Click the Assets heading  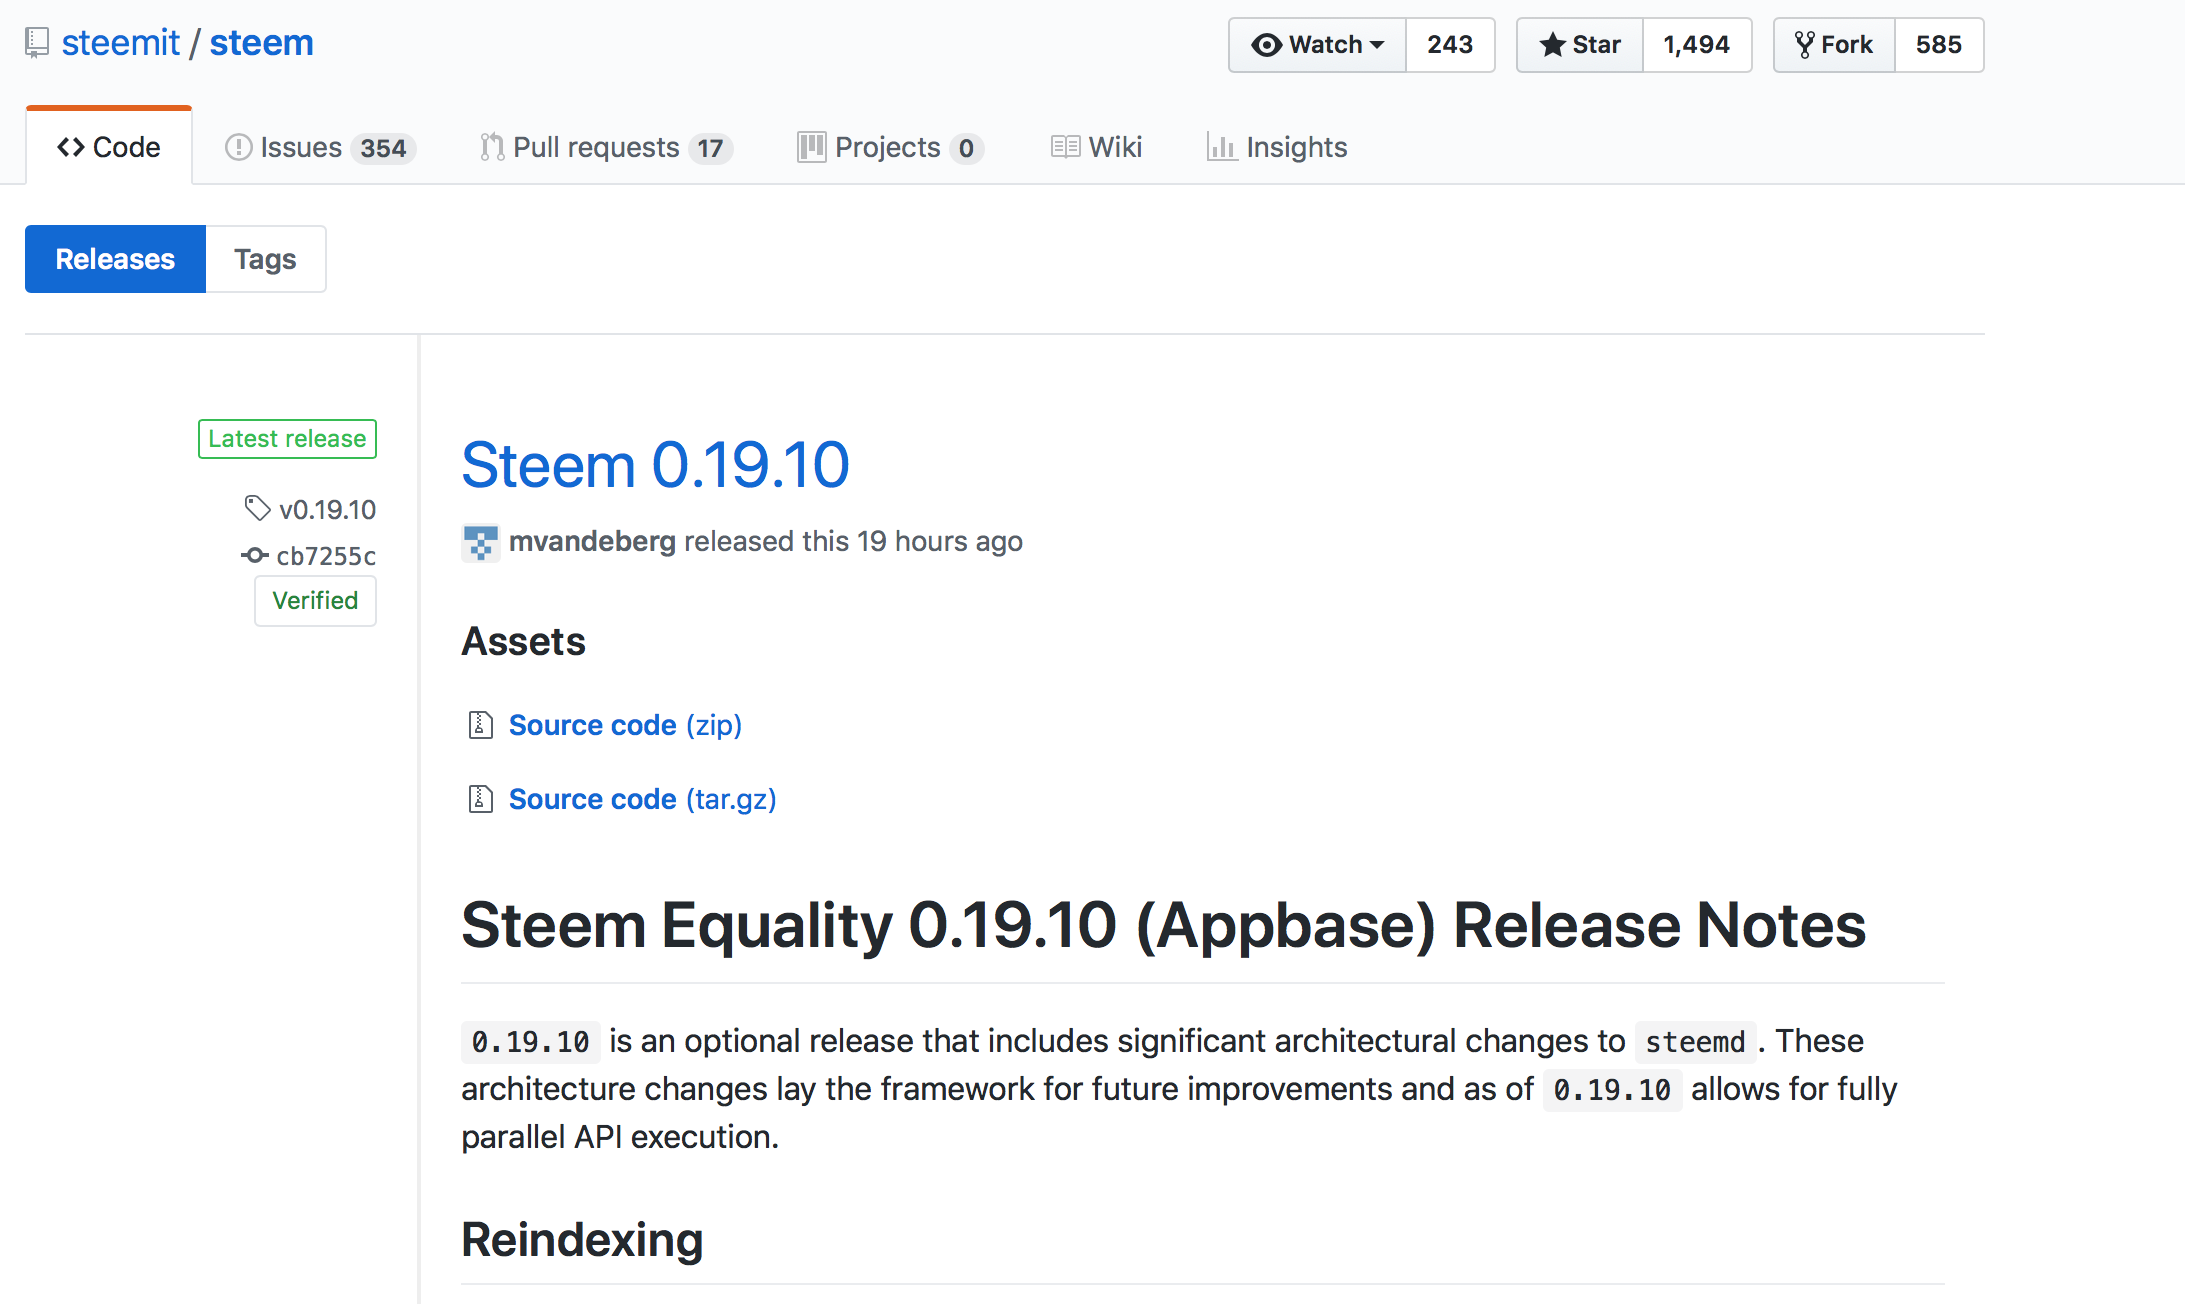click(x=523, y=641)
